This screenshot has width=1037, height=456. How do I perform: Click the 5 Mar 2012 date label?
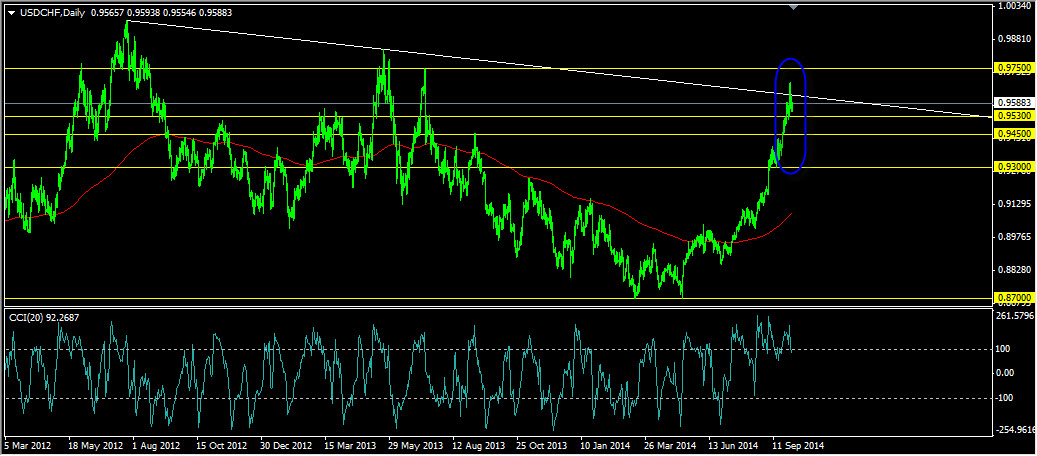[x=27, y=445]
